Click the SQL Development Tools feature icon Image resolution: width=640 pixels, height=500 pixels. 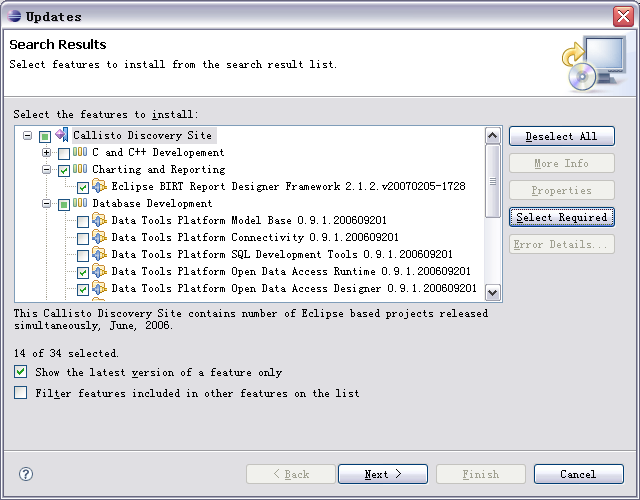pos(99,254)
